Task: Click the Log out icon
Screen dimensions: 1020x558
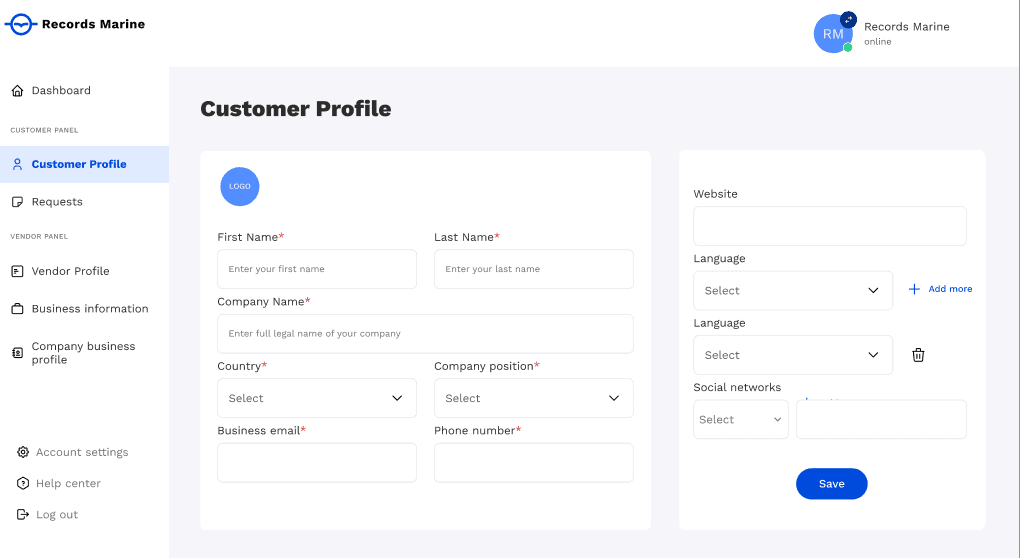Action: pyautogui.click(x=23, y=514)
